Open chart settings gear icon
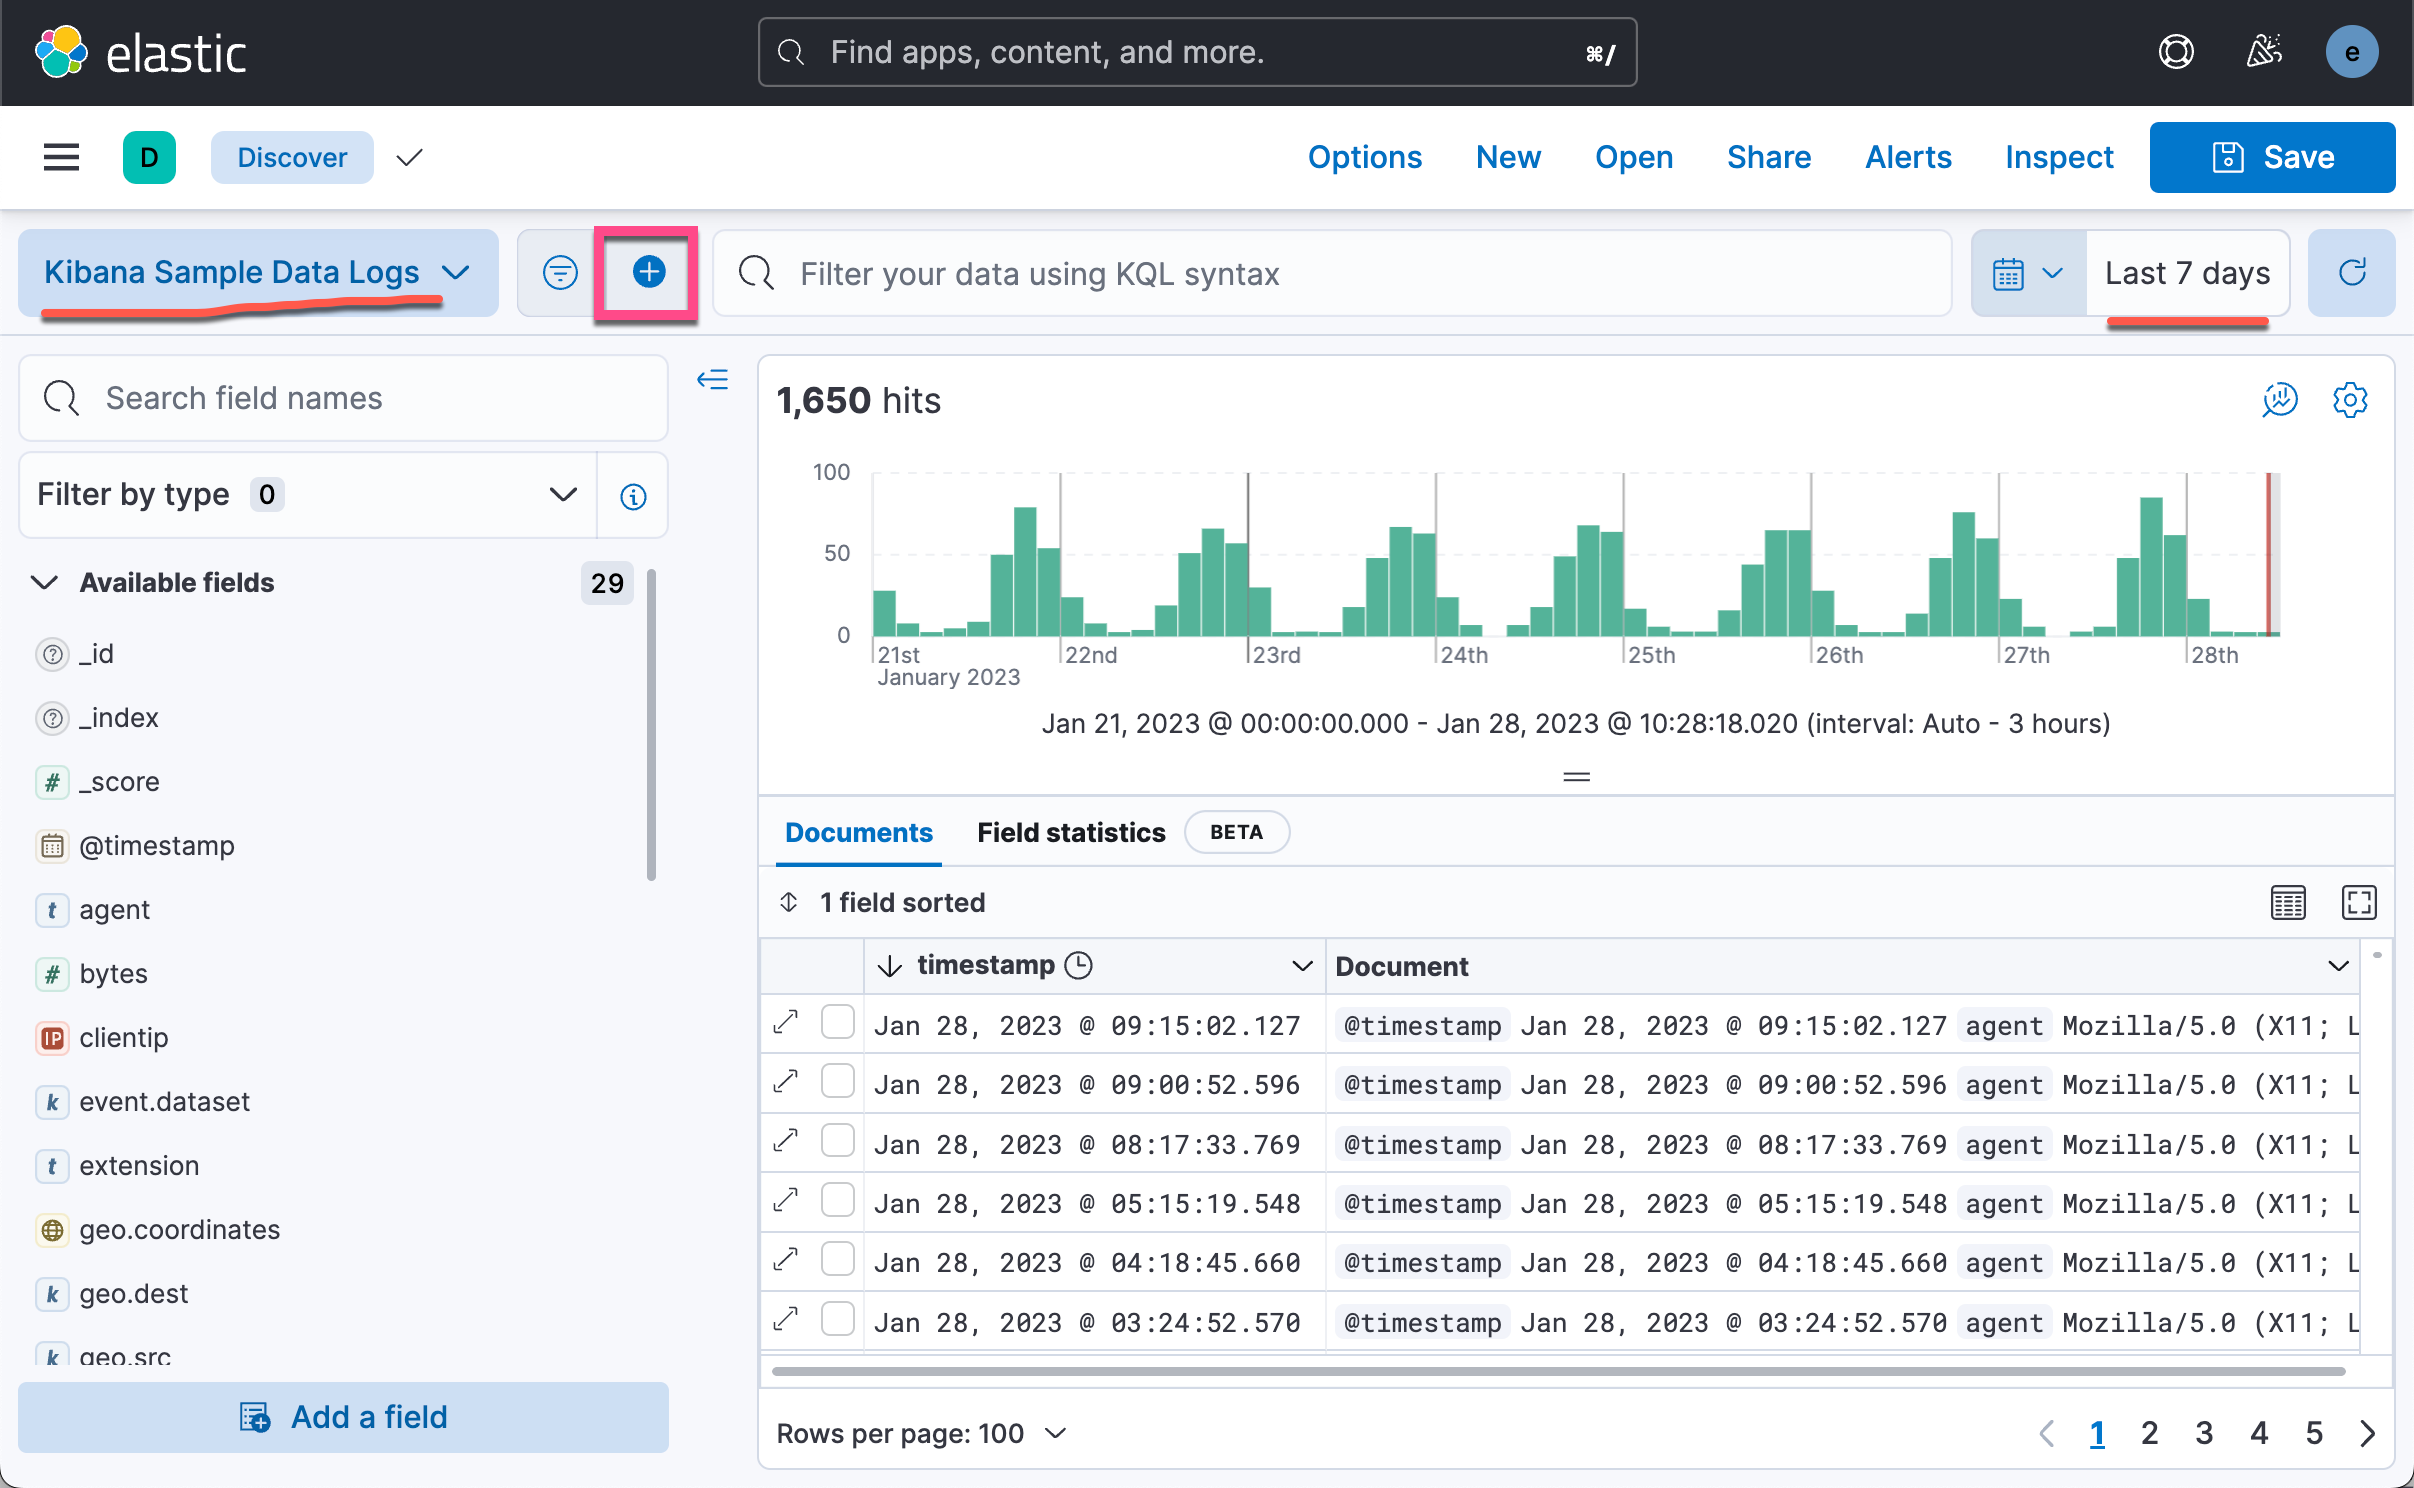The image size is (2414, 1488). pyautogui.click(x=2349, y=400)
